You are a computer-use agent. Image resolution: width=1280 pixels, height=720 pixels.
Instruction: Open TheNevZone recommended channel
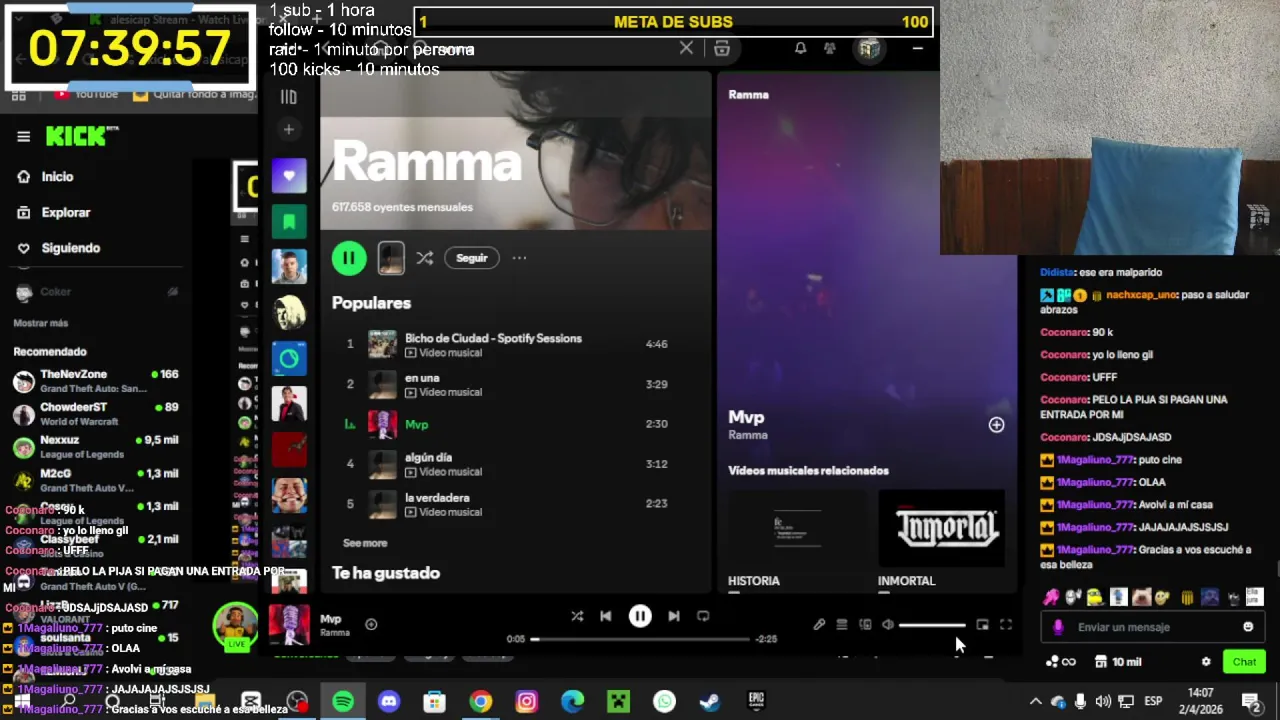pyautogui.click(x=96, y=381)
